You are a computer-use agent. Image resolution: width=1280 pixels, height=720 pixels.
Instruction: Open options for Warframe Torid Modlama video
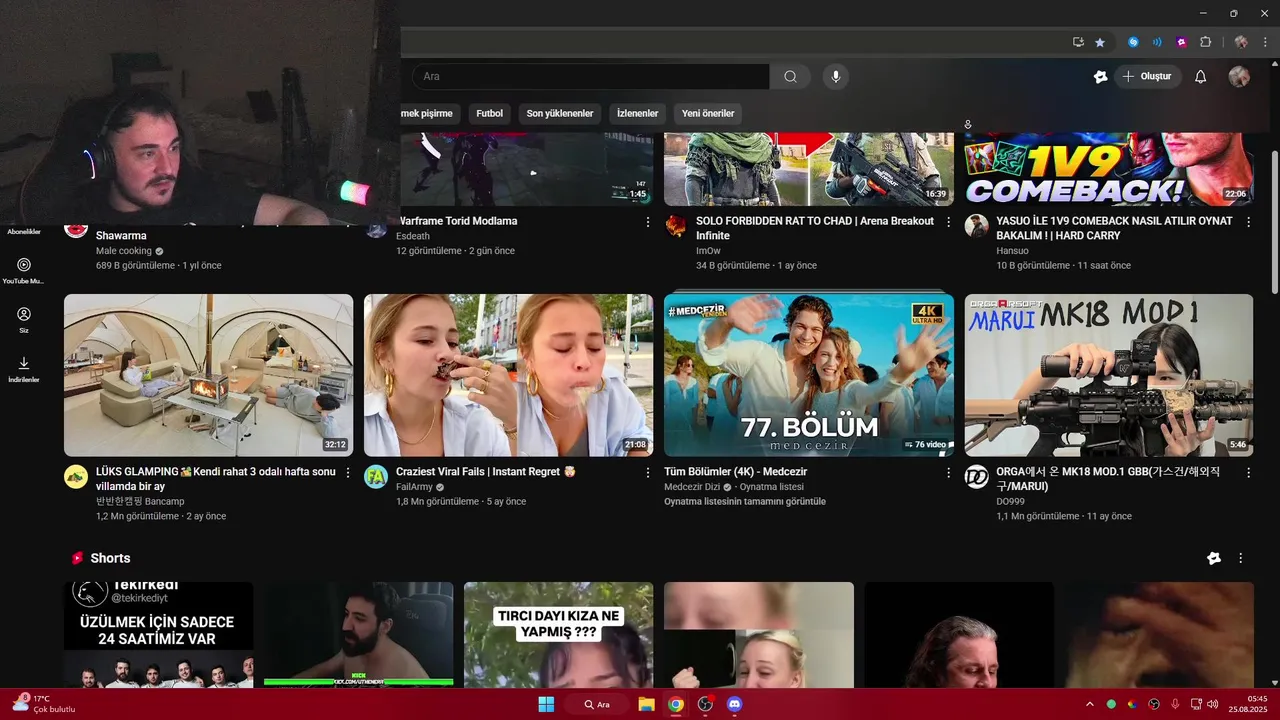648,222
